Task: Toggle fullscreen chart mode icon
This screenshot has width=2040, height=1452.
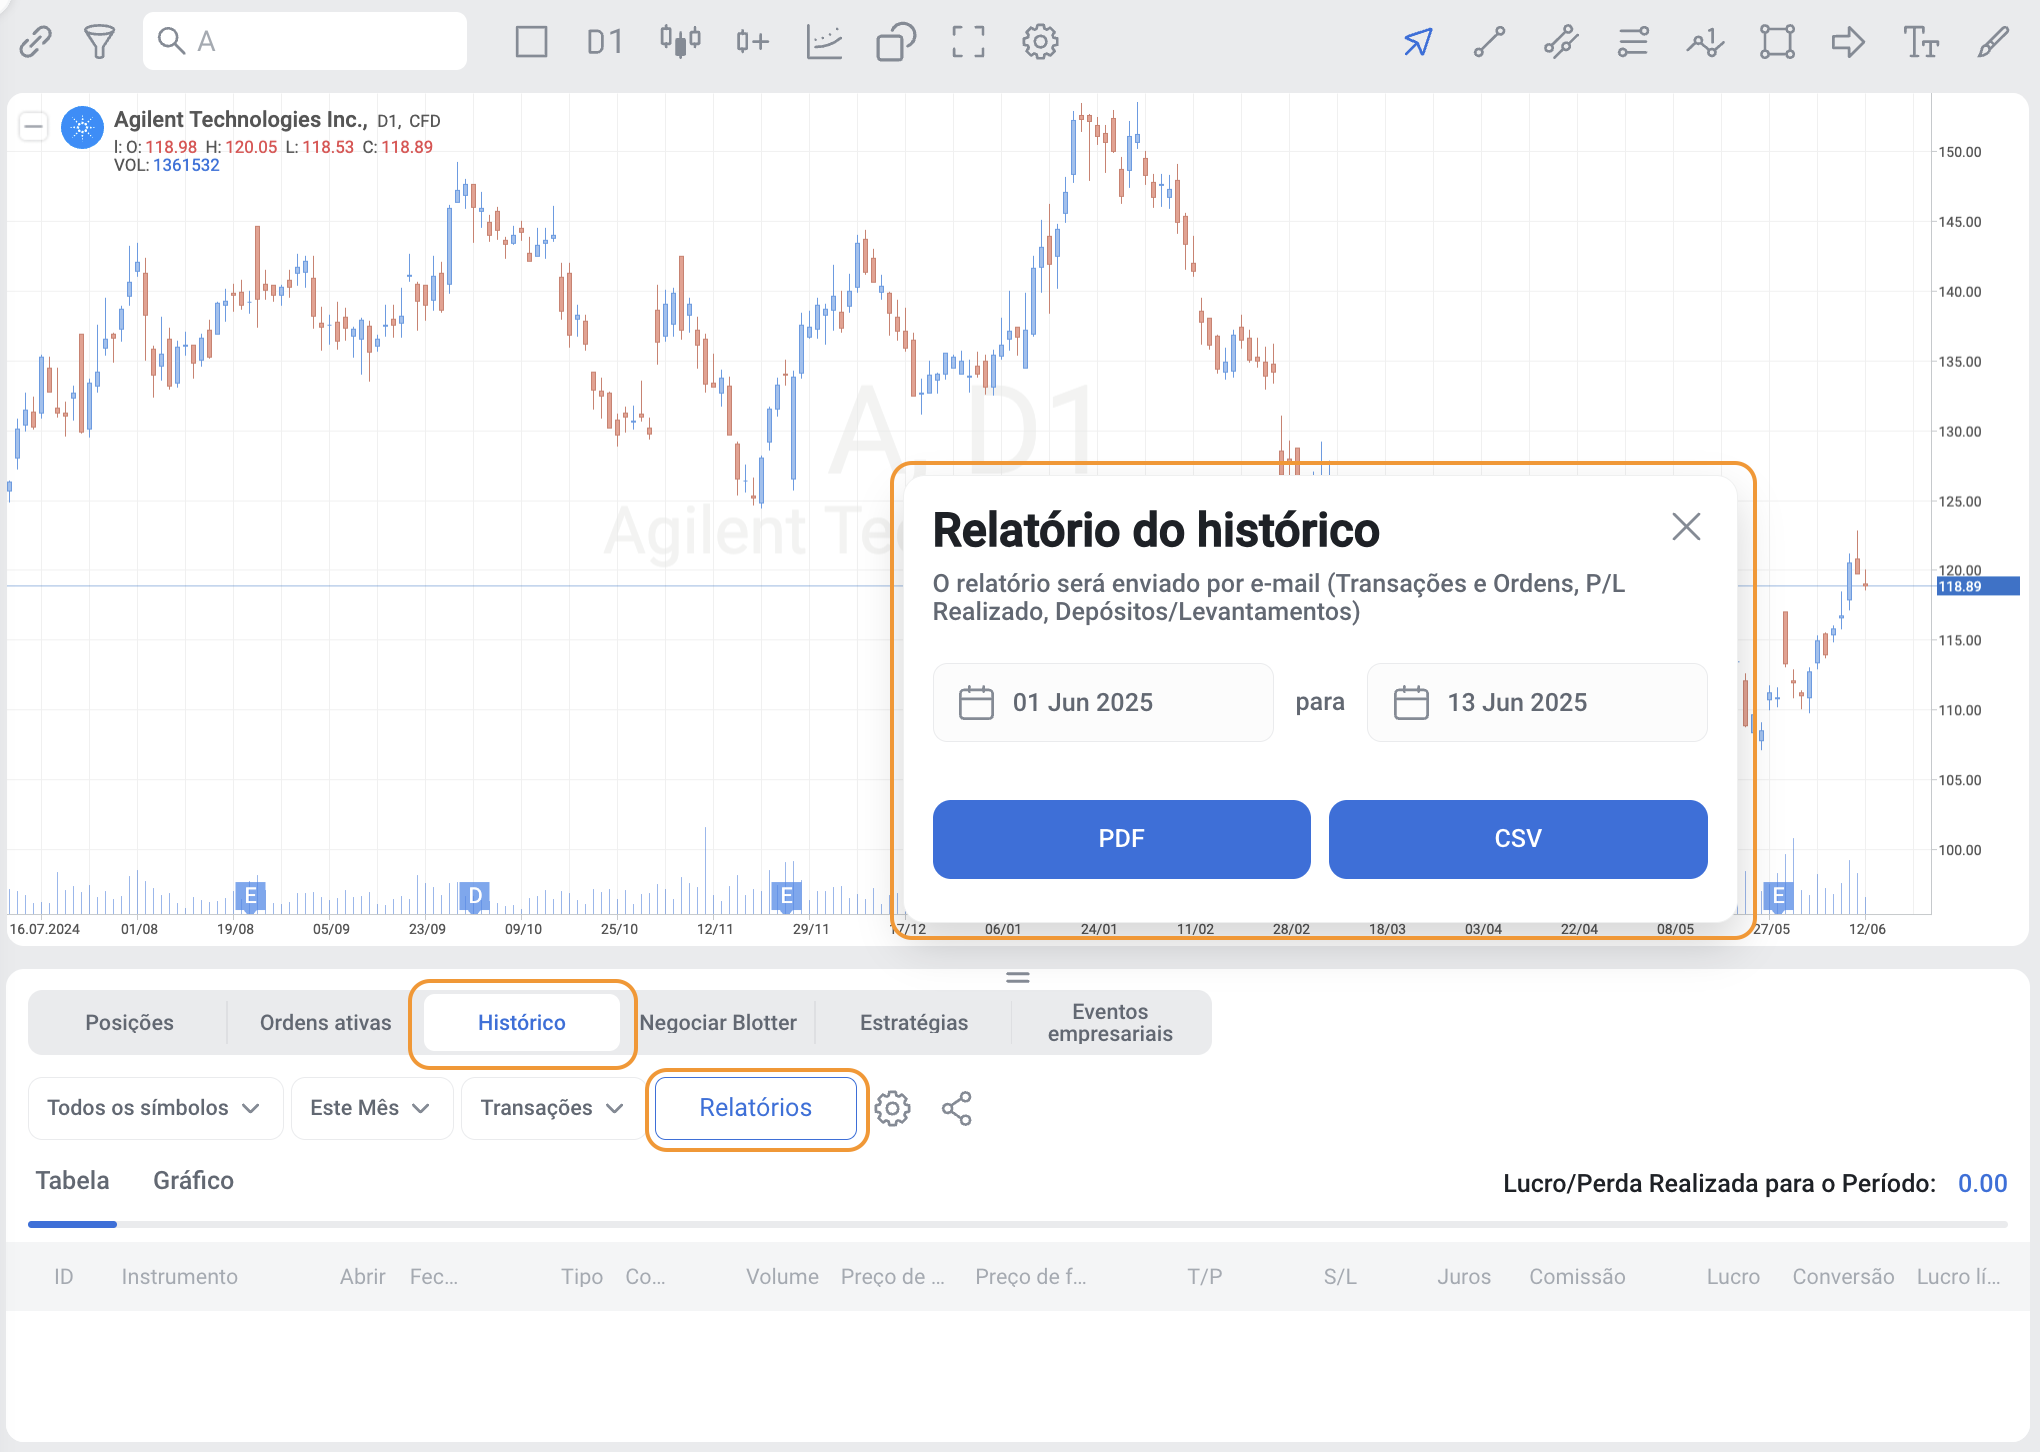Action: (967, 42)
